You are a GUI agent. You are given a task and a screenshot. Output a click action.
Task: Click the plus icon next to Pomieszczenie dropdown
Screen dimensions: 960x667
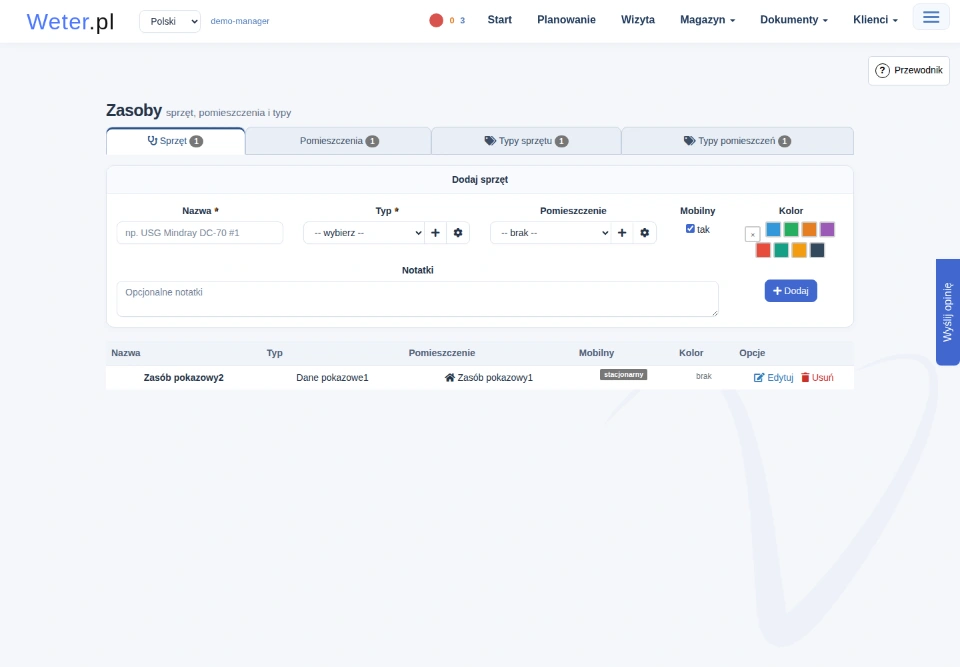click(x=622, y=233)
